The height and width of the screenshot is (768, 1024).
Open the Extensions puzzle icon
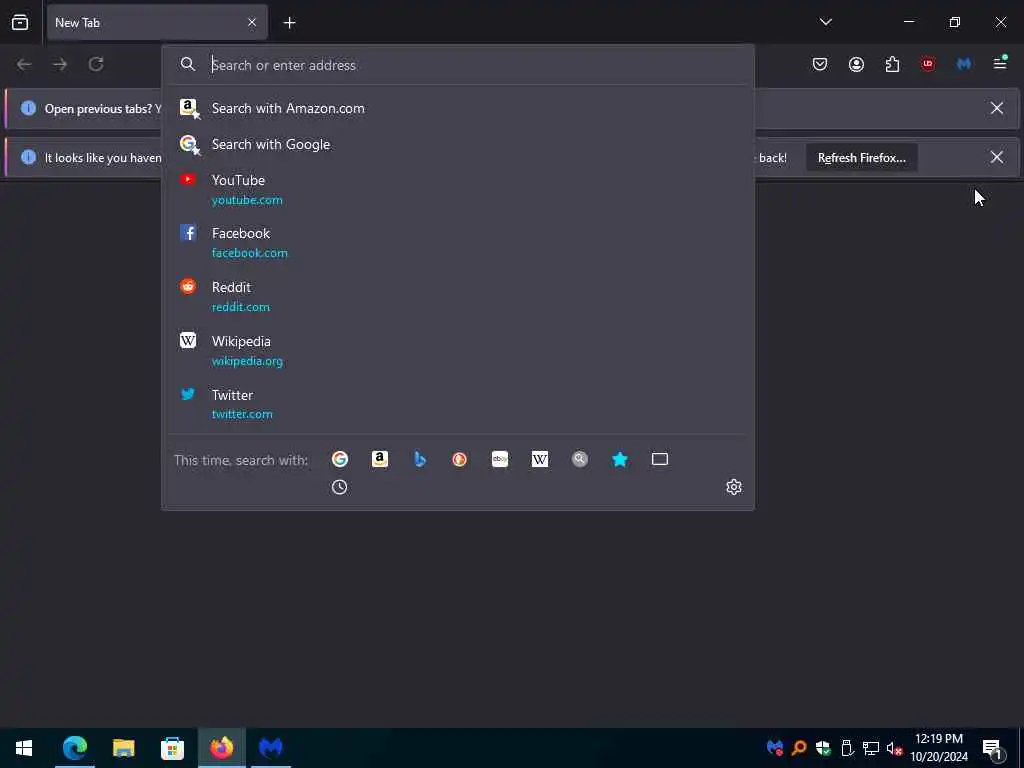click(892, 64)
